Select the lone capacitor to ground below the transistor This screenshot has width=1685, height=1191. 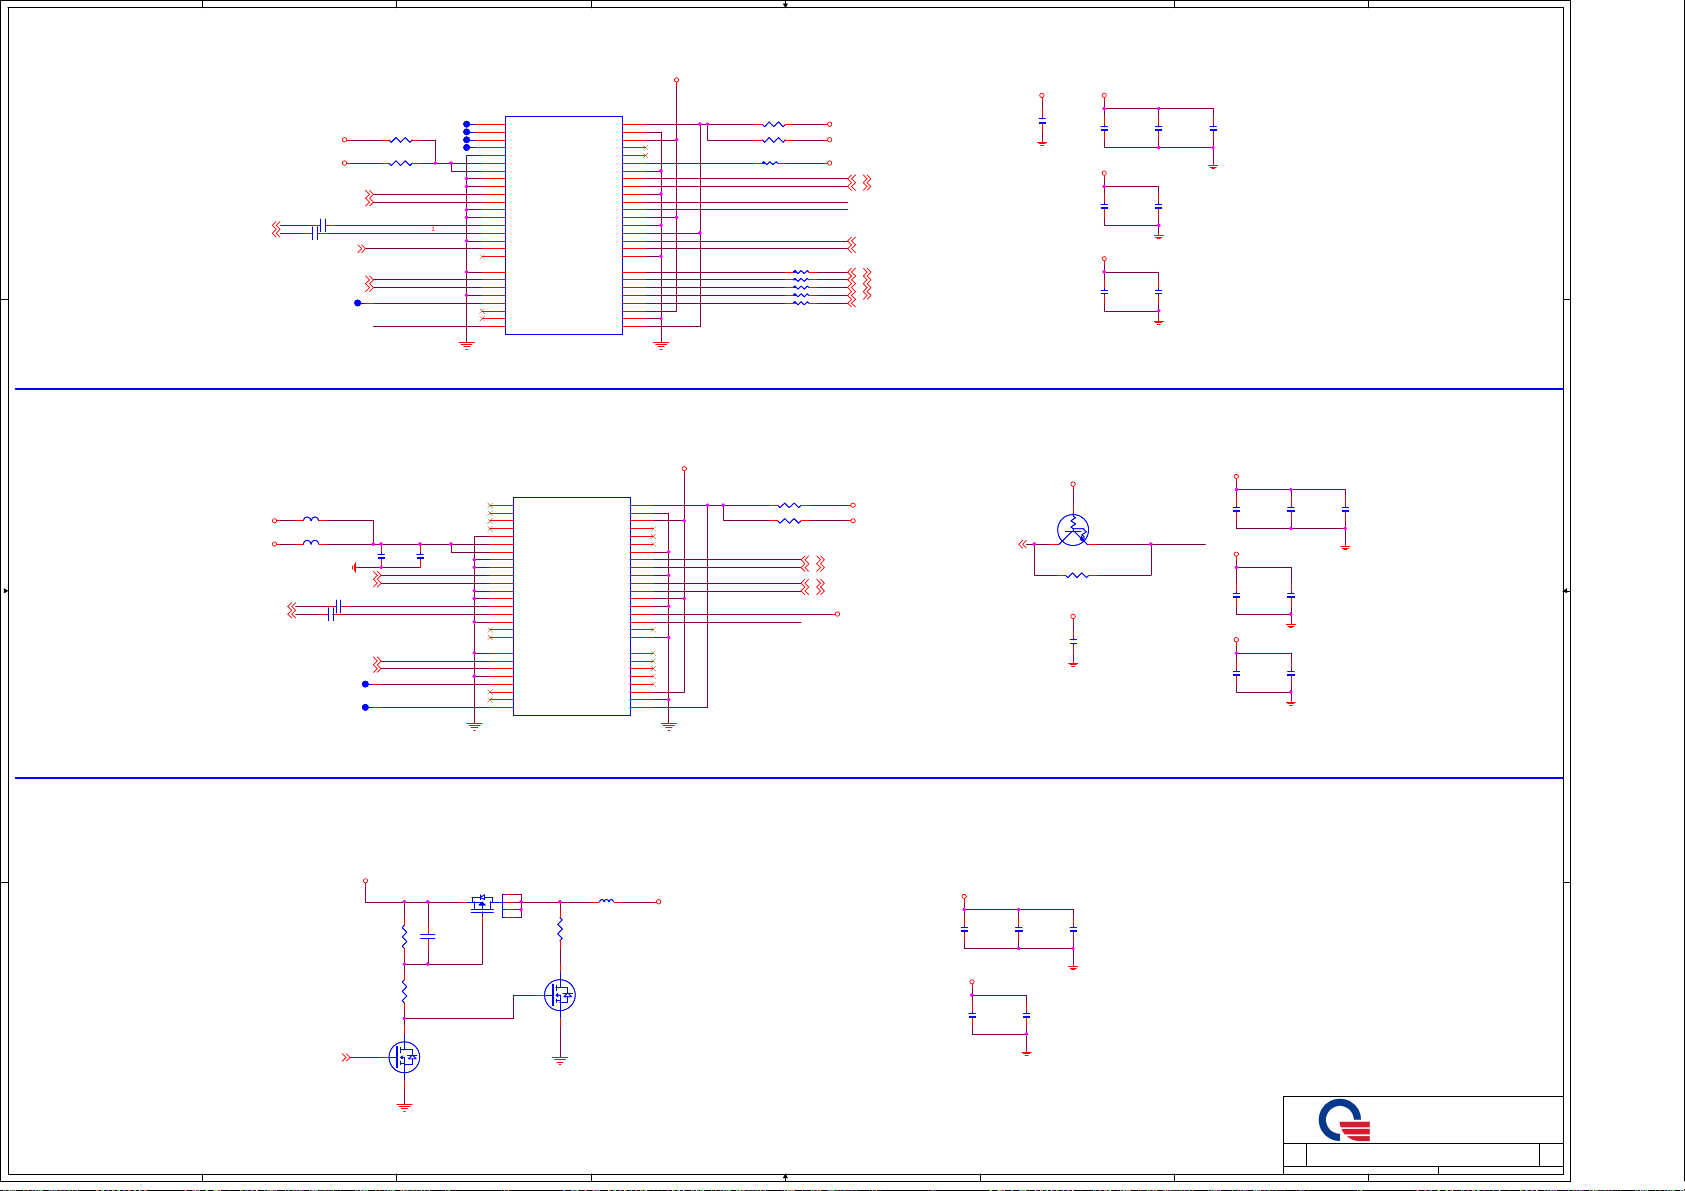pos(1073,639)
